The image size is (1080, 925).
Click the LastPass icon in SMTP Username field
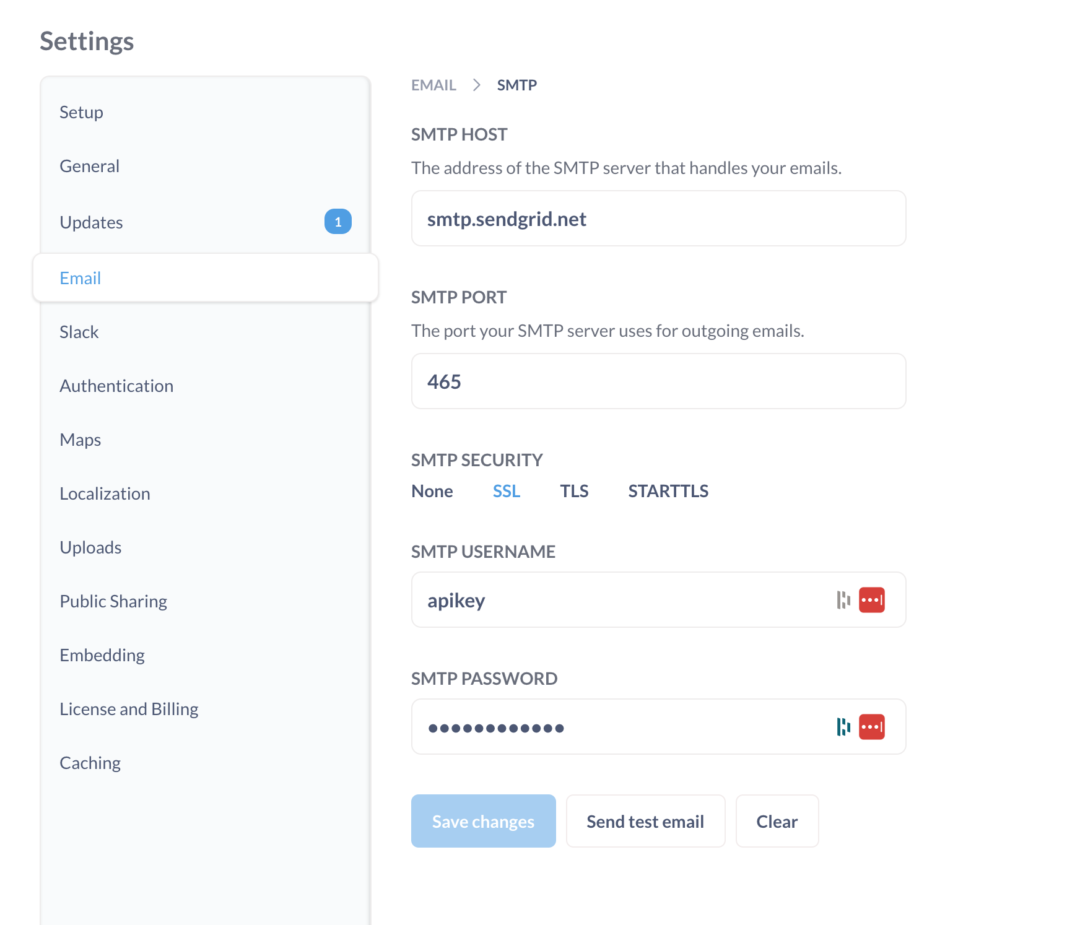click(x=871, y=599)
